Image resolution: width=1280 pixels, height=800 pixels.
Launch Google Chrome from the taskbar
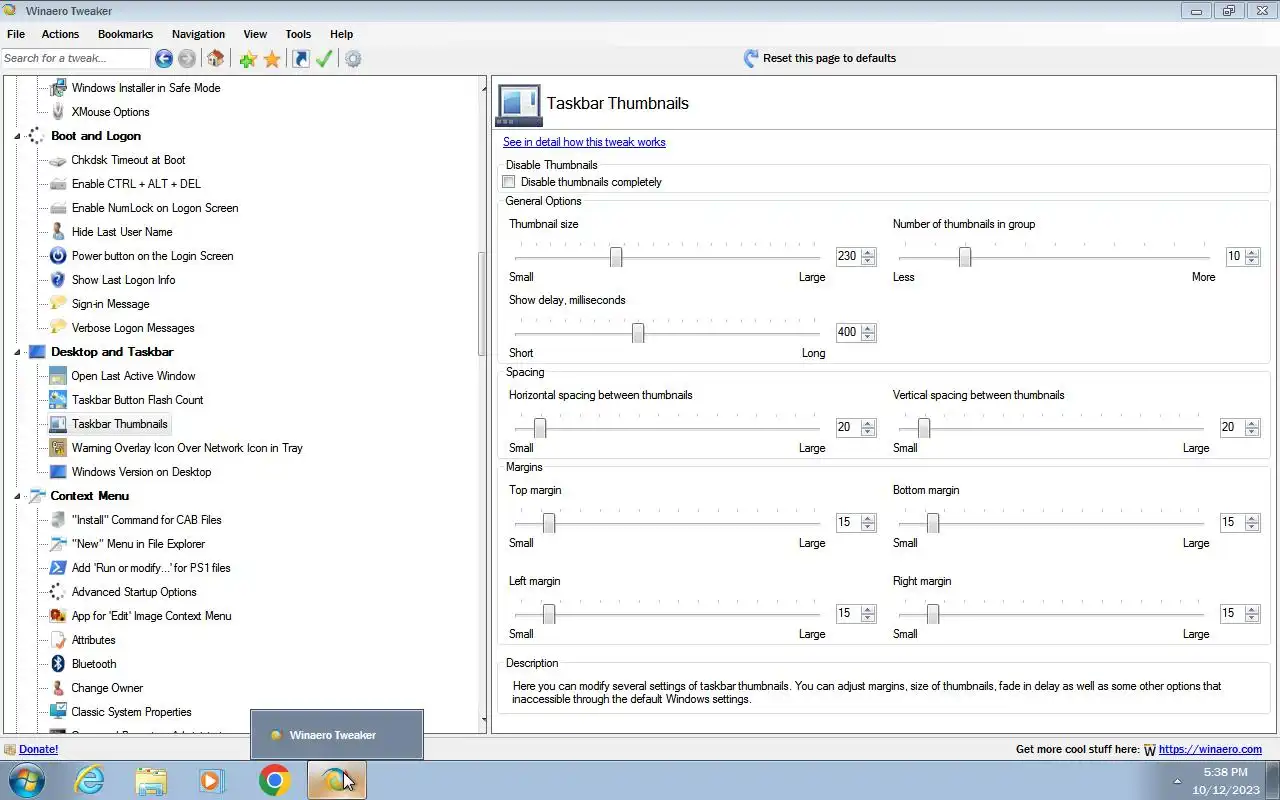point(274,780)
